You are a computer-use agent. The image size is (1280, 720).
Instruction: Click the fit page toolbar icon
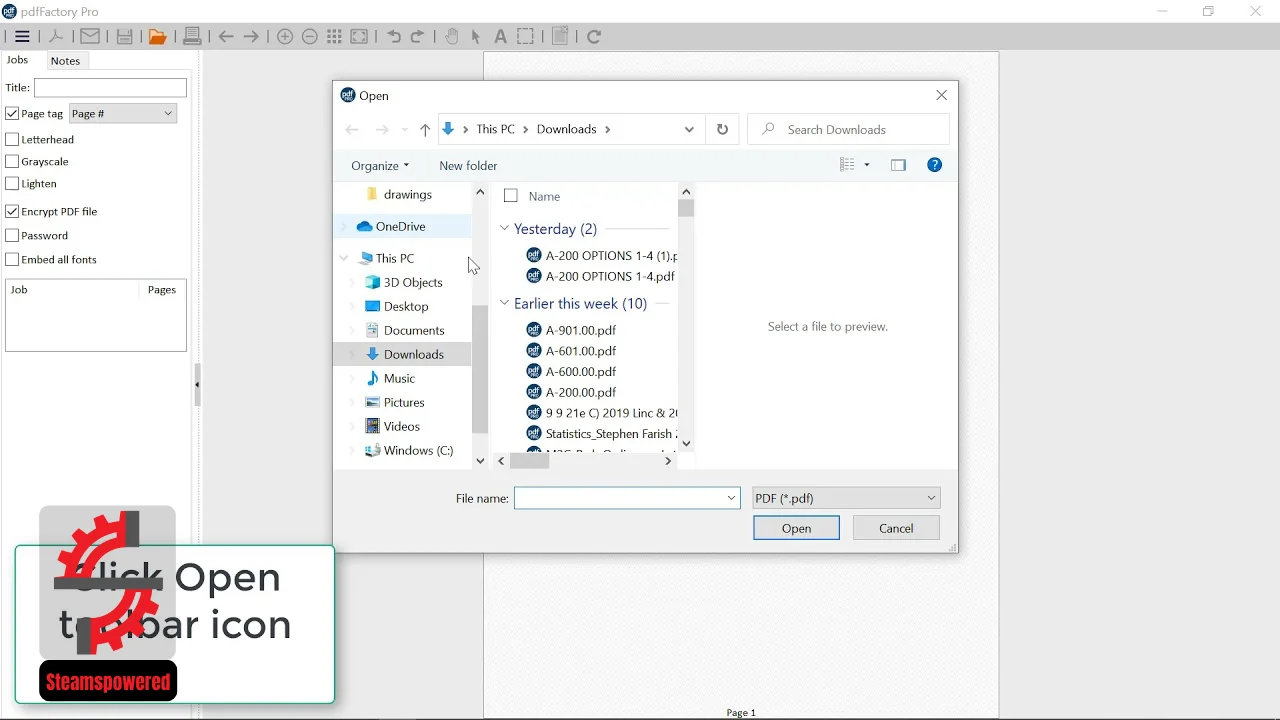[x=360, y=37]
